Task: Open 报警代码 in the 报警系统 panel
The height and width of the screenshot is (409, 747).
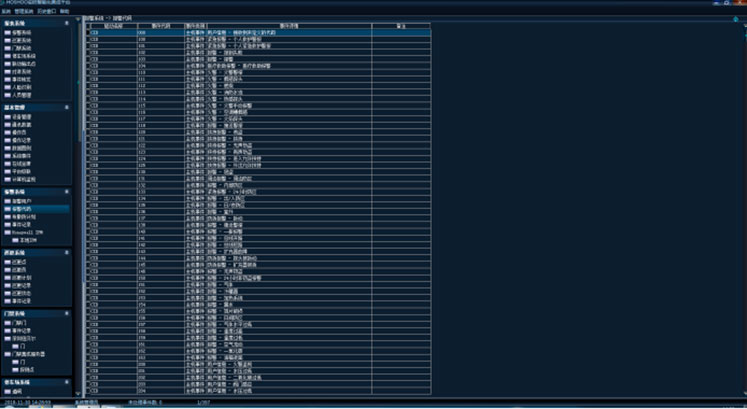Action: 22,209
